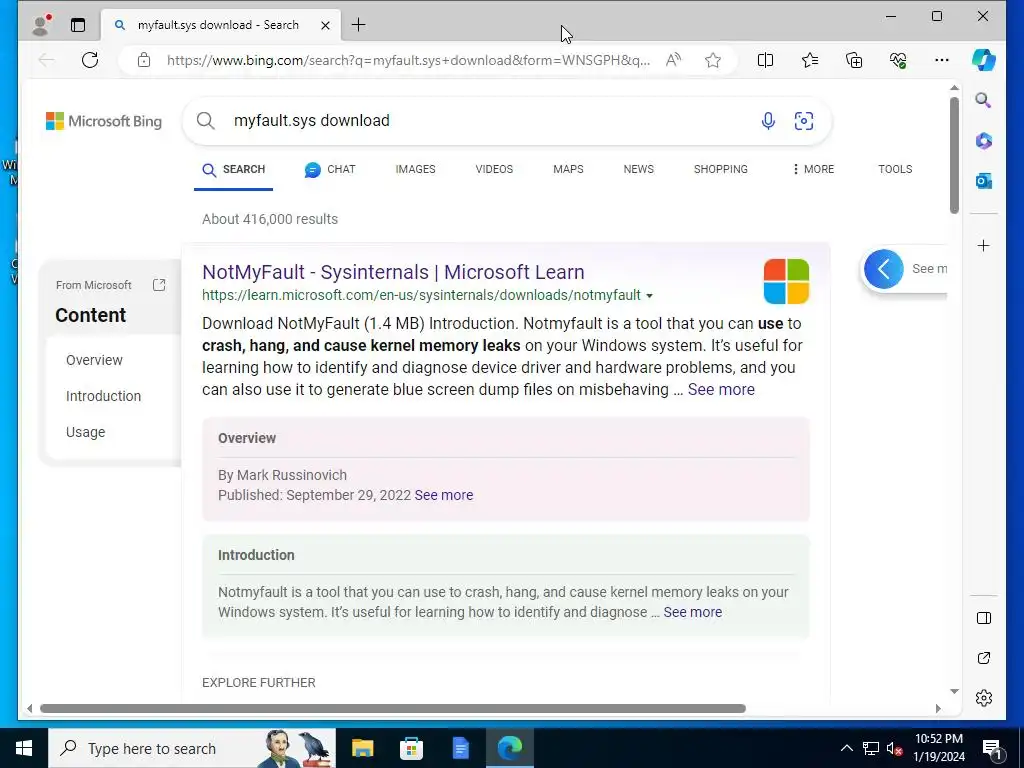
Task: Open NotMyFault - Sysinternals result link
Action: 393,272
